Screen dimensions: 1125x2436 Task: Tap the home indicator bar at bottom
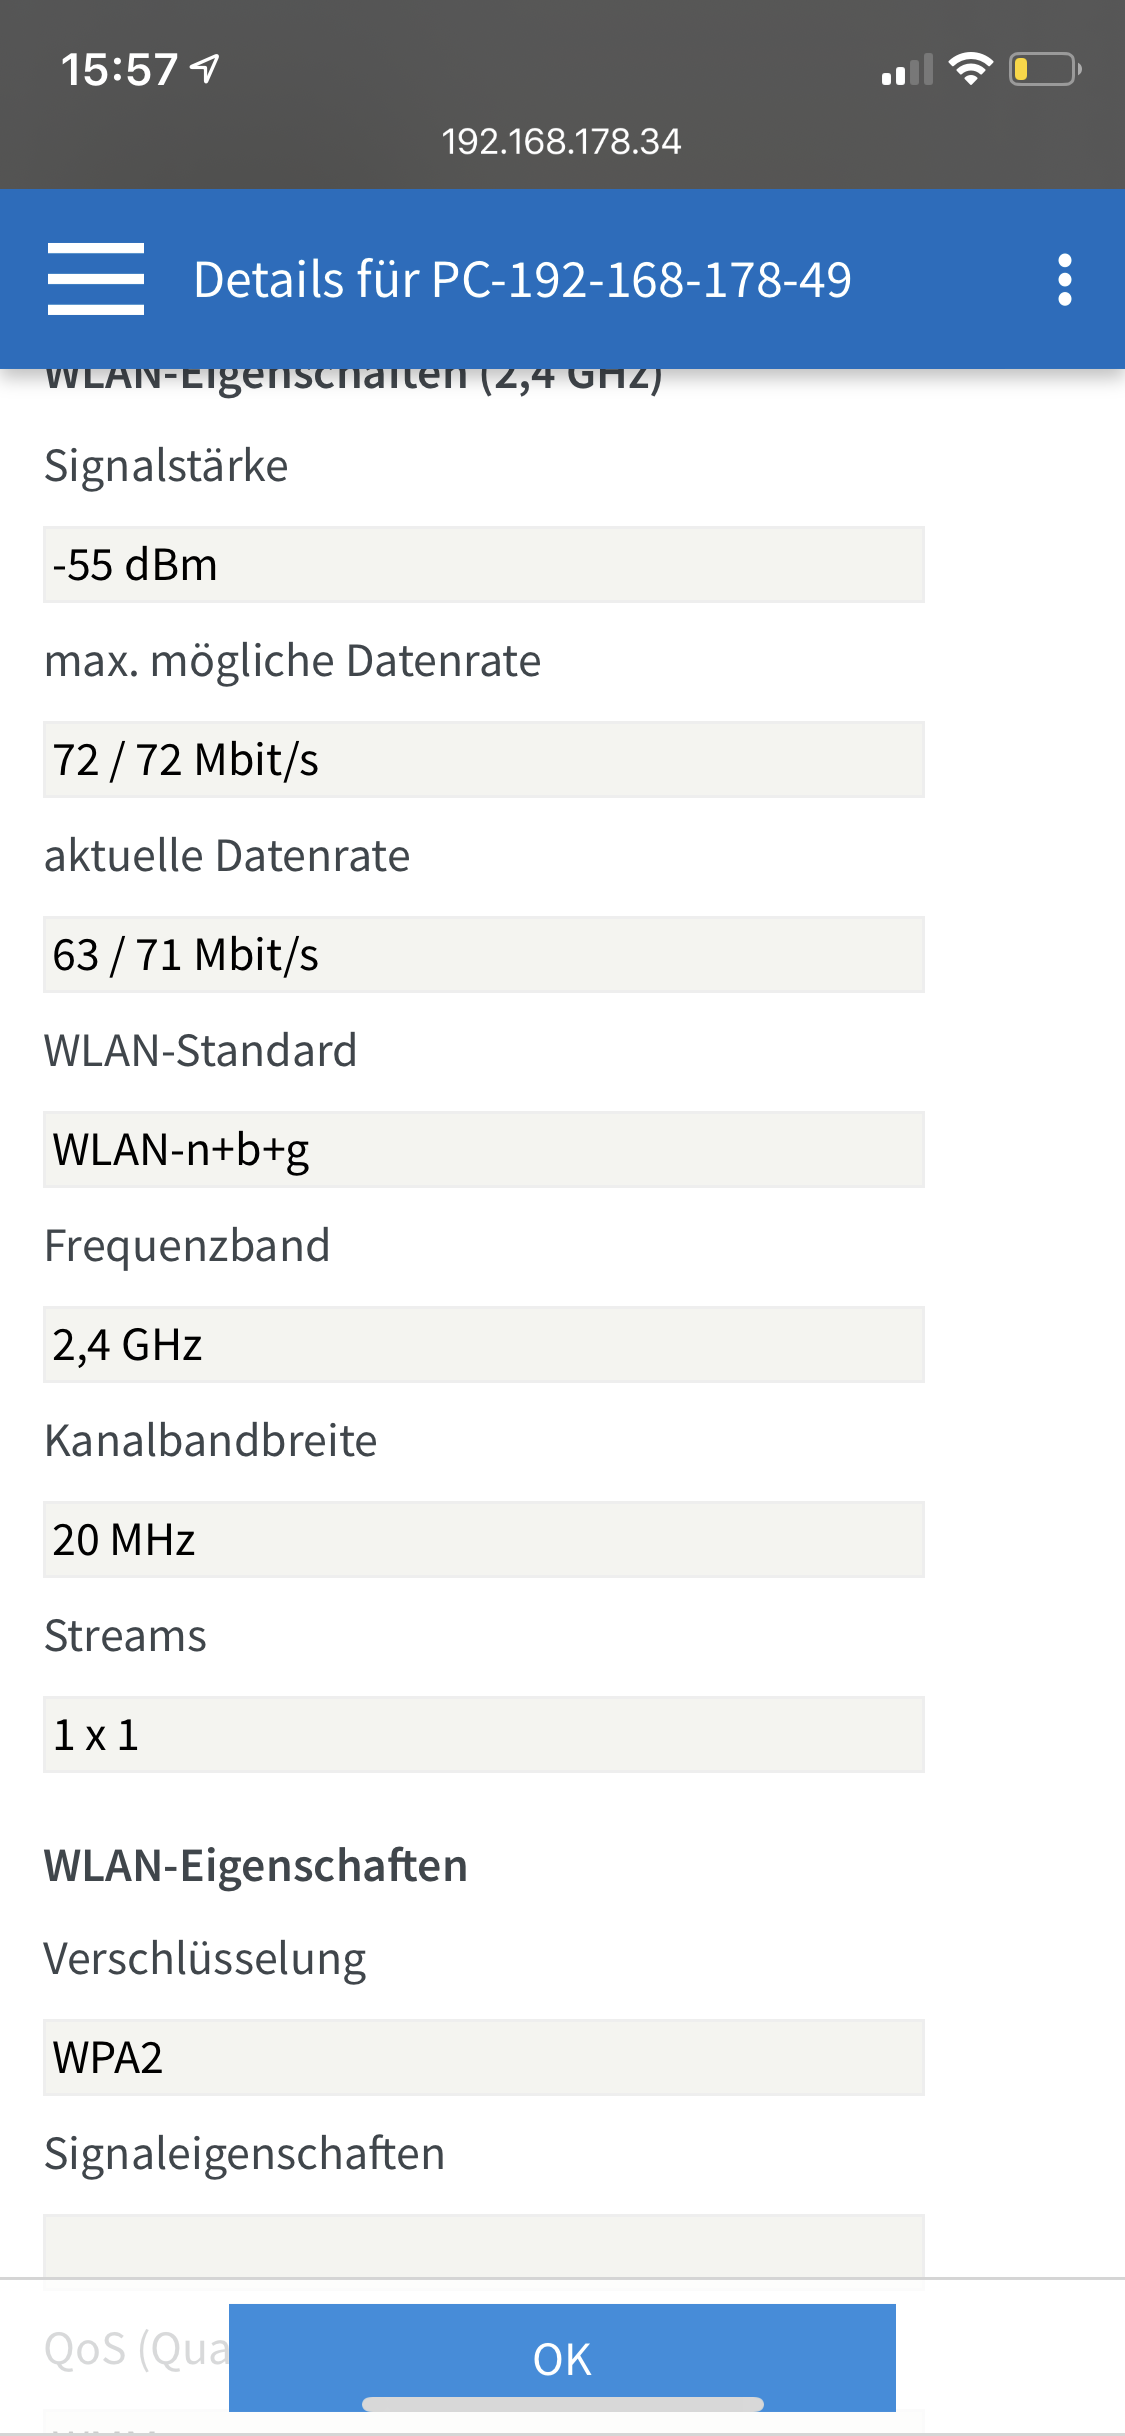(562, 2404)
